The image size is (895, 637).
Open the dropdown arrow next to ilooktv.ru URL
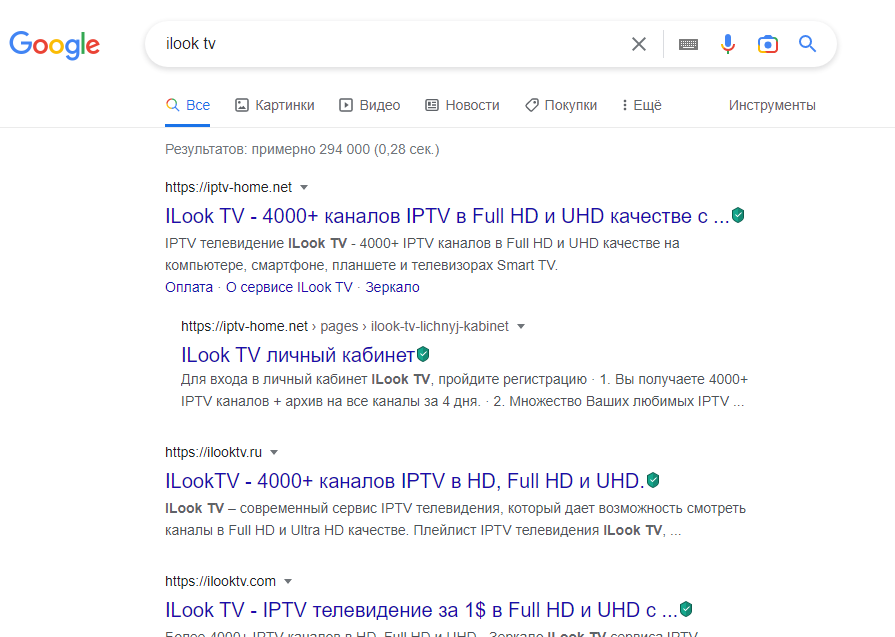tap(276, 451)
